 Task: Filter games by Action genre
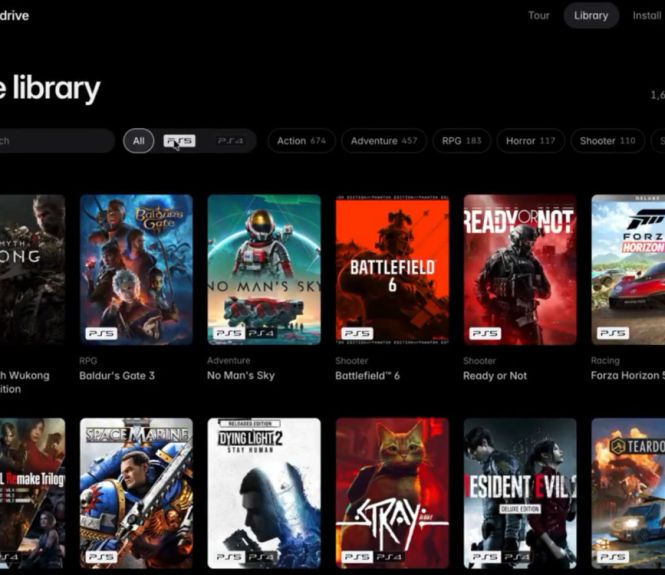tap(301, 141)
